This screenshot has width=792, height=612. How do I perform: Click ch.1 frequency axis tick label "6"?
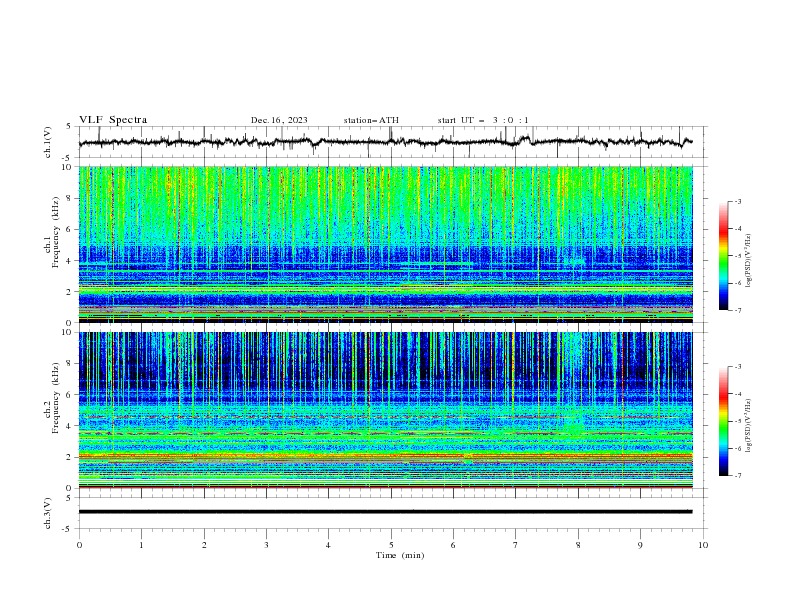pos(69,229)
